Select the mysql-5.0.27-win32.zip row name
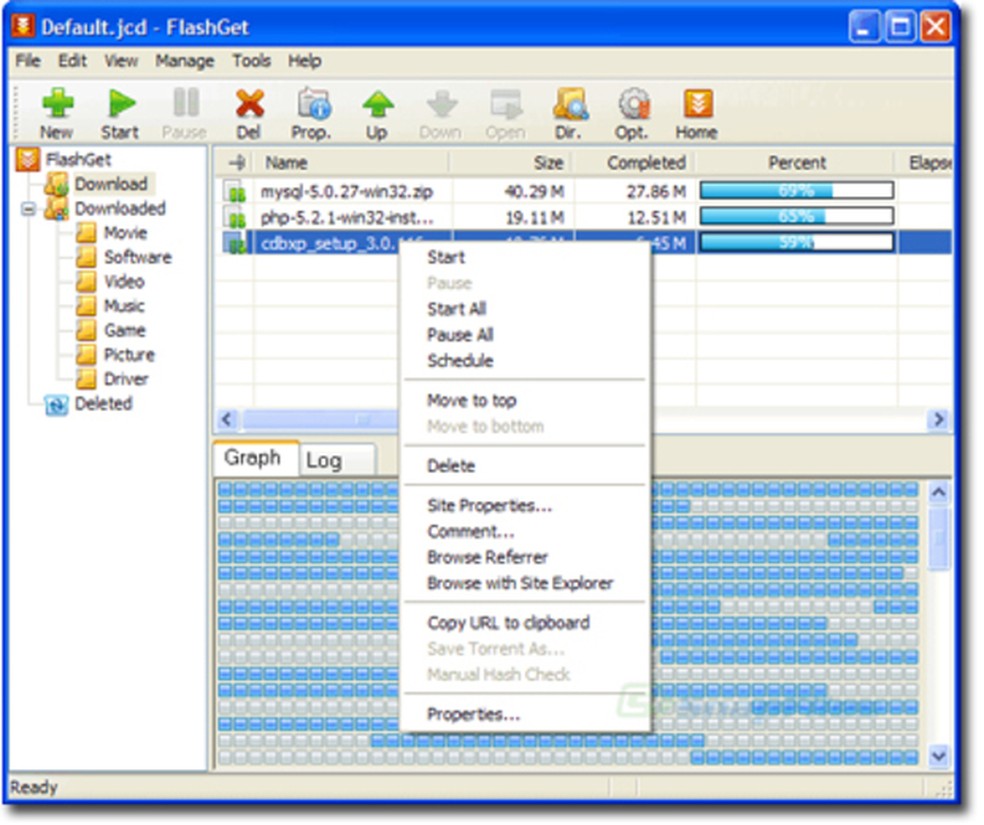The width and height of the screenshot is (984, 825). pos(346,191)
